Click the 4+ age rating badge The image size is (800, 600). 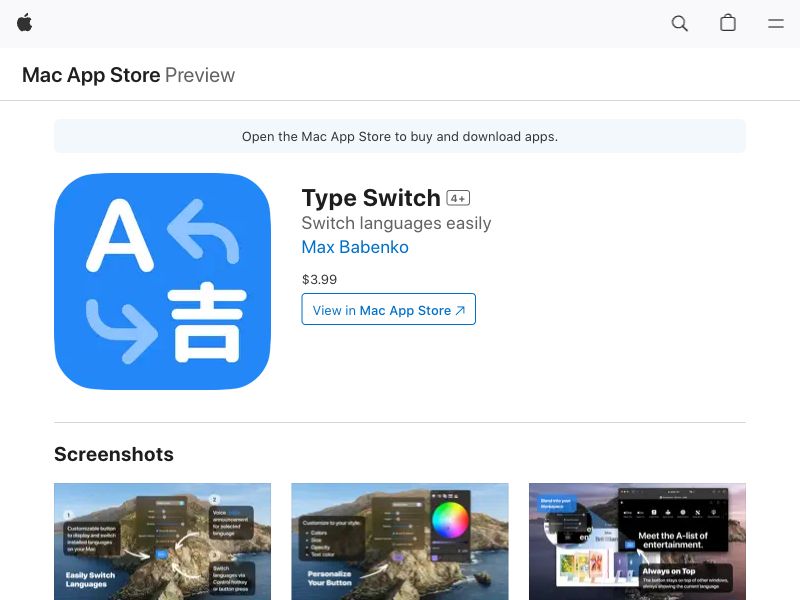(x=458, y=198)
